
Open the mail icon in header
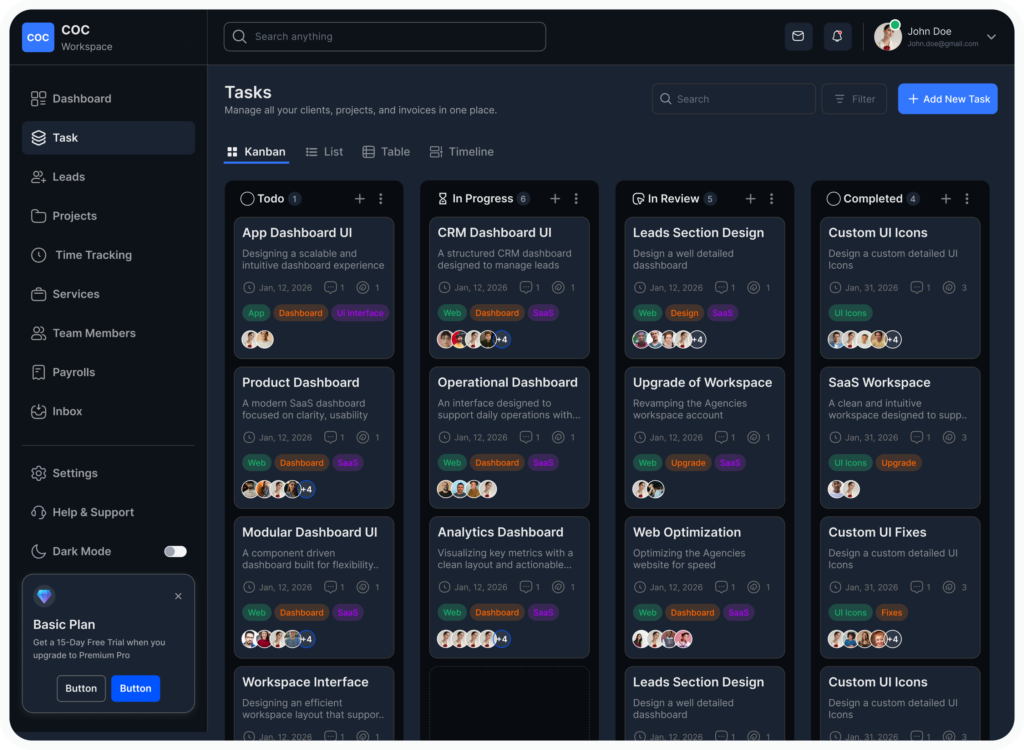798,37
